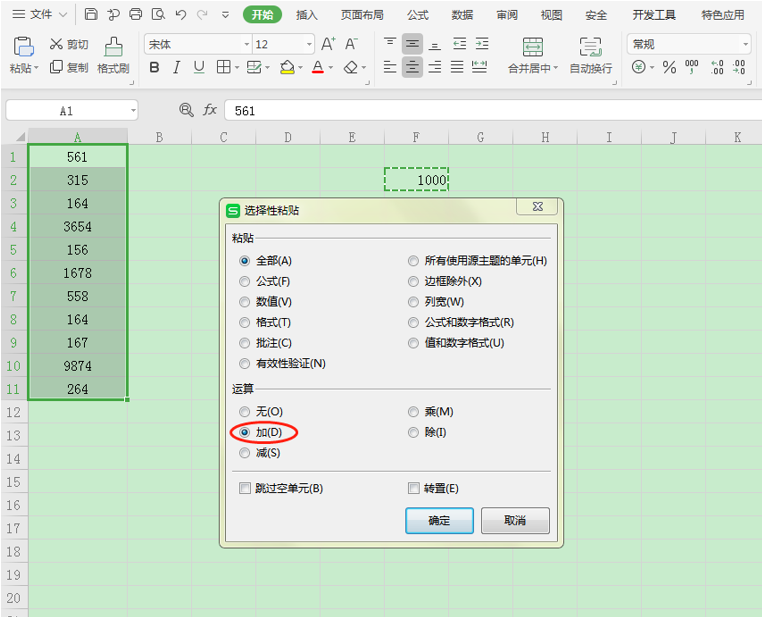Switch to the 公式 tab
This screenshot has width=762, height=617.
point(418,15)
